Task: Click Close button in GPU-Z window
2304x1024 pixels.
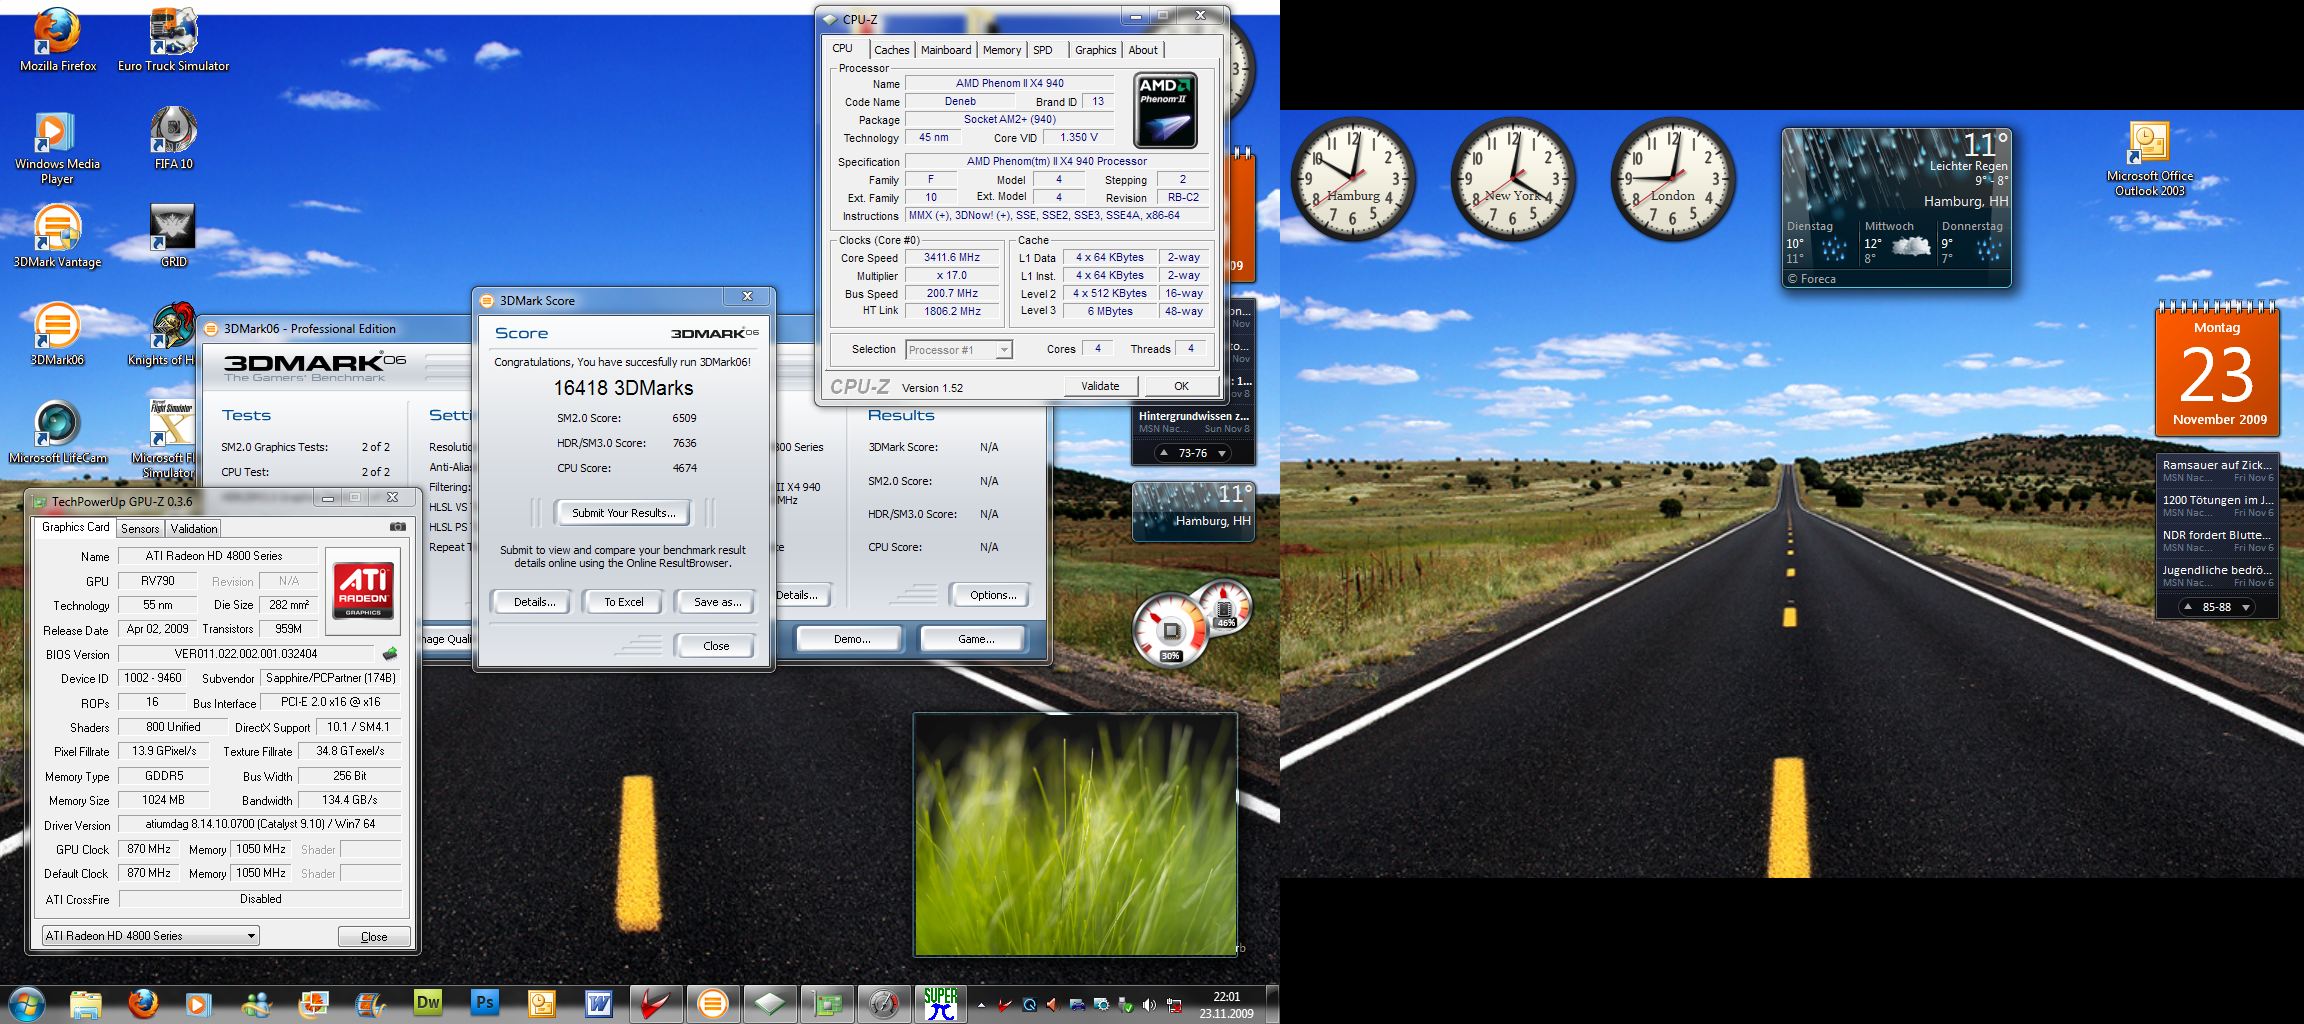Action: click(x=374, y=937)
